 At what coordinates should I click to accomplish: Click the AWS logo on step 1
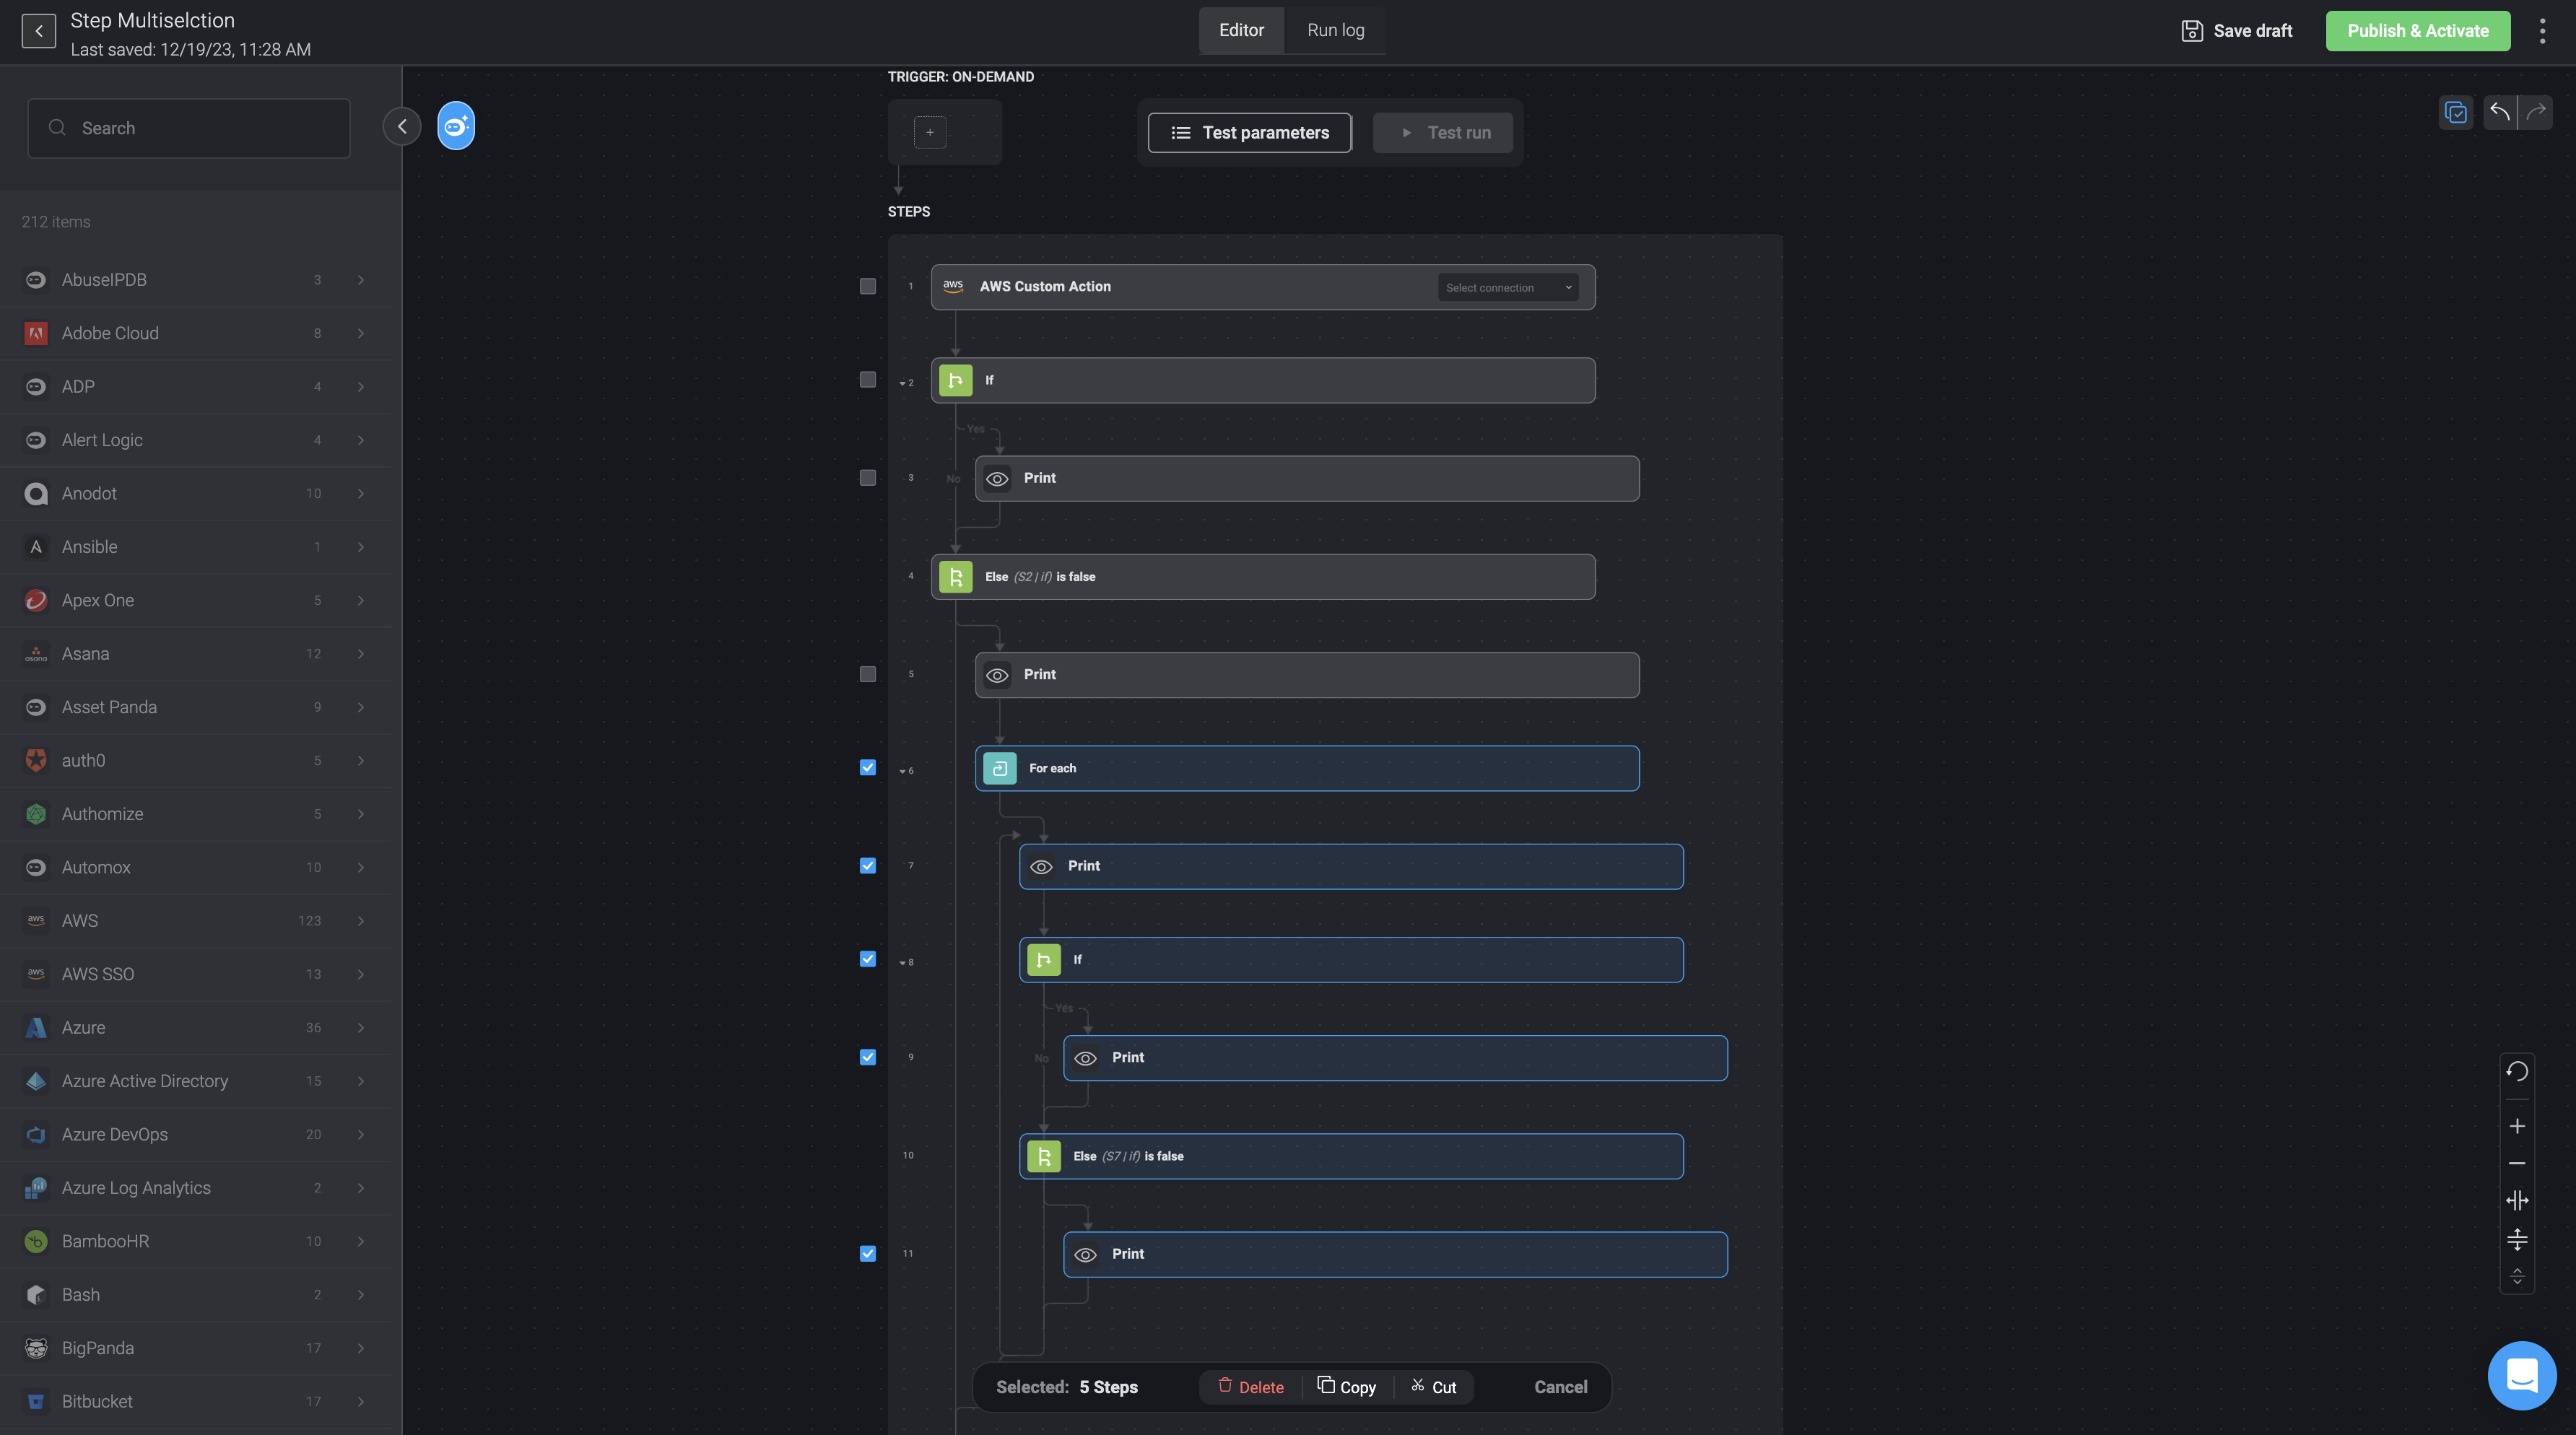click(x=953, y=286)
